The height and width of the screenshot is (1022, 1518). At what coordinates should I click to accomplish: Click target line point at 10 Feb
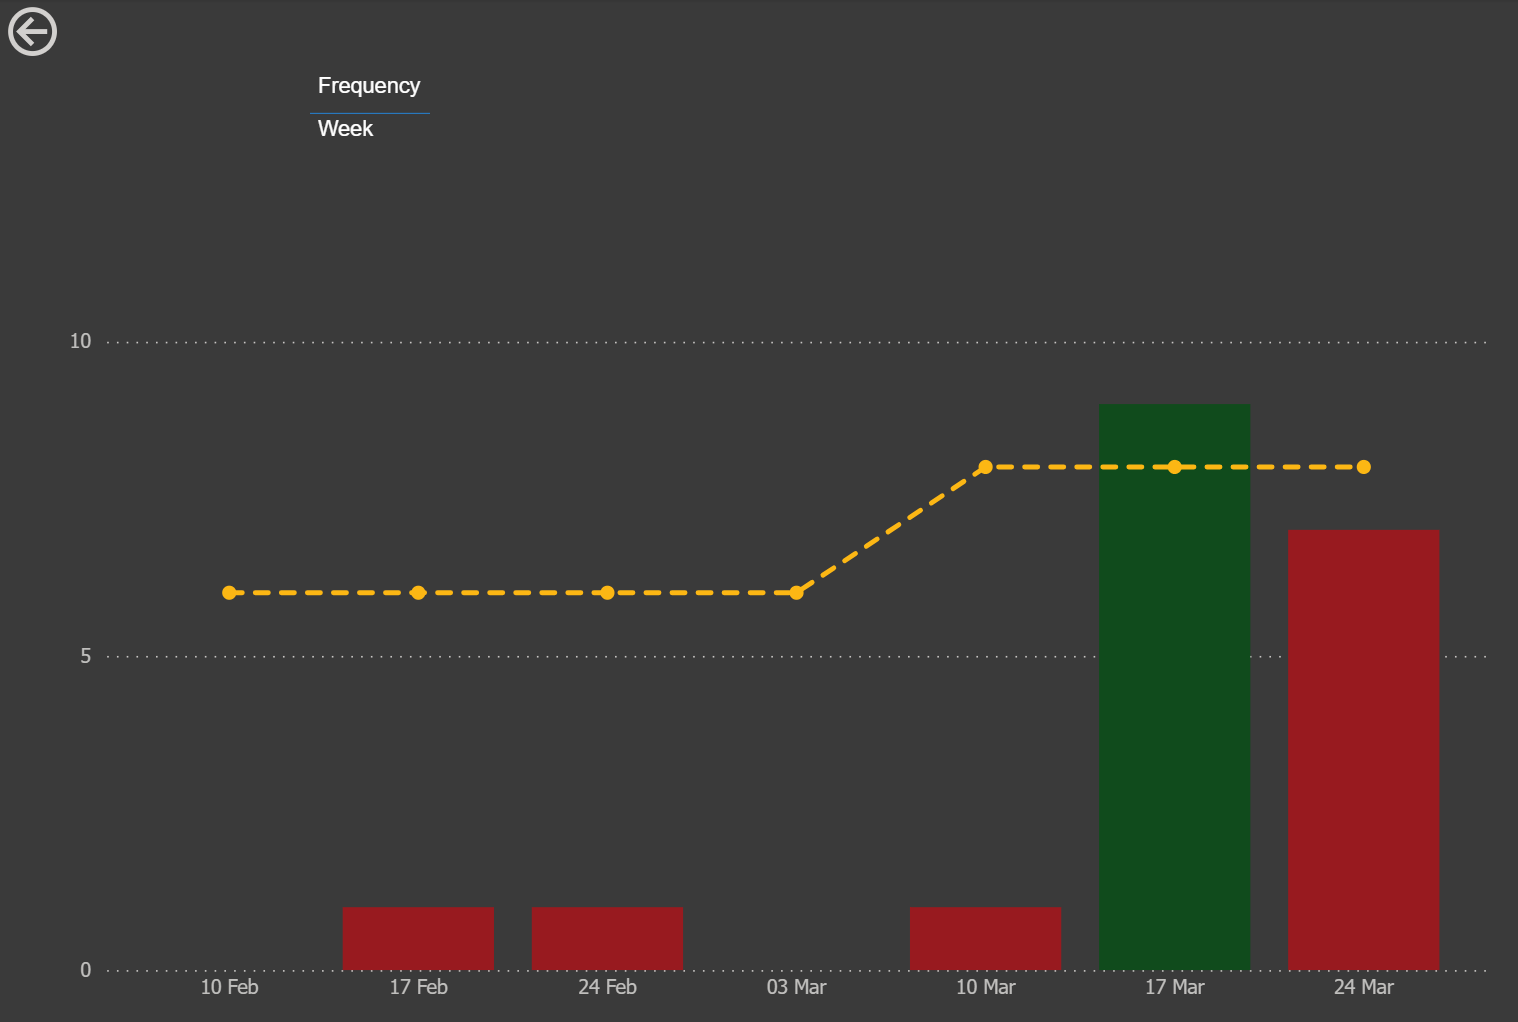[x=229, y=593]
